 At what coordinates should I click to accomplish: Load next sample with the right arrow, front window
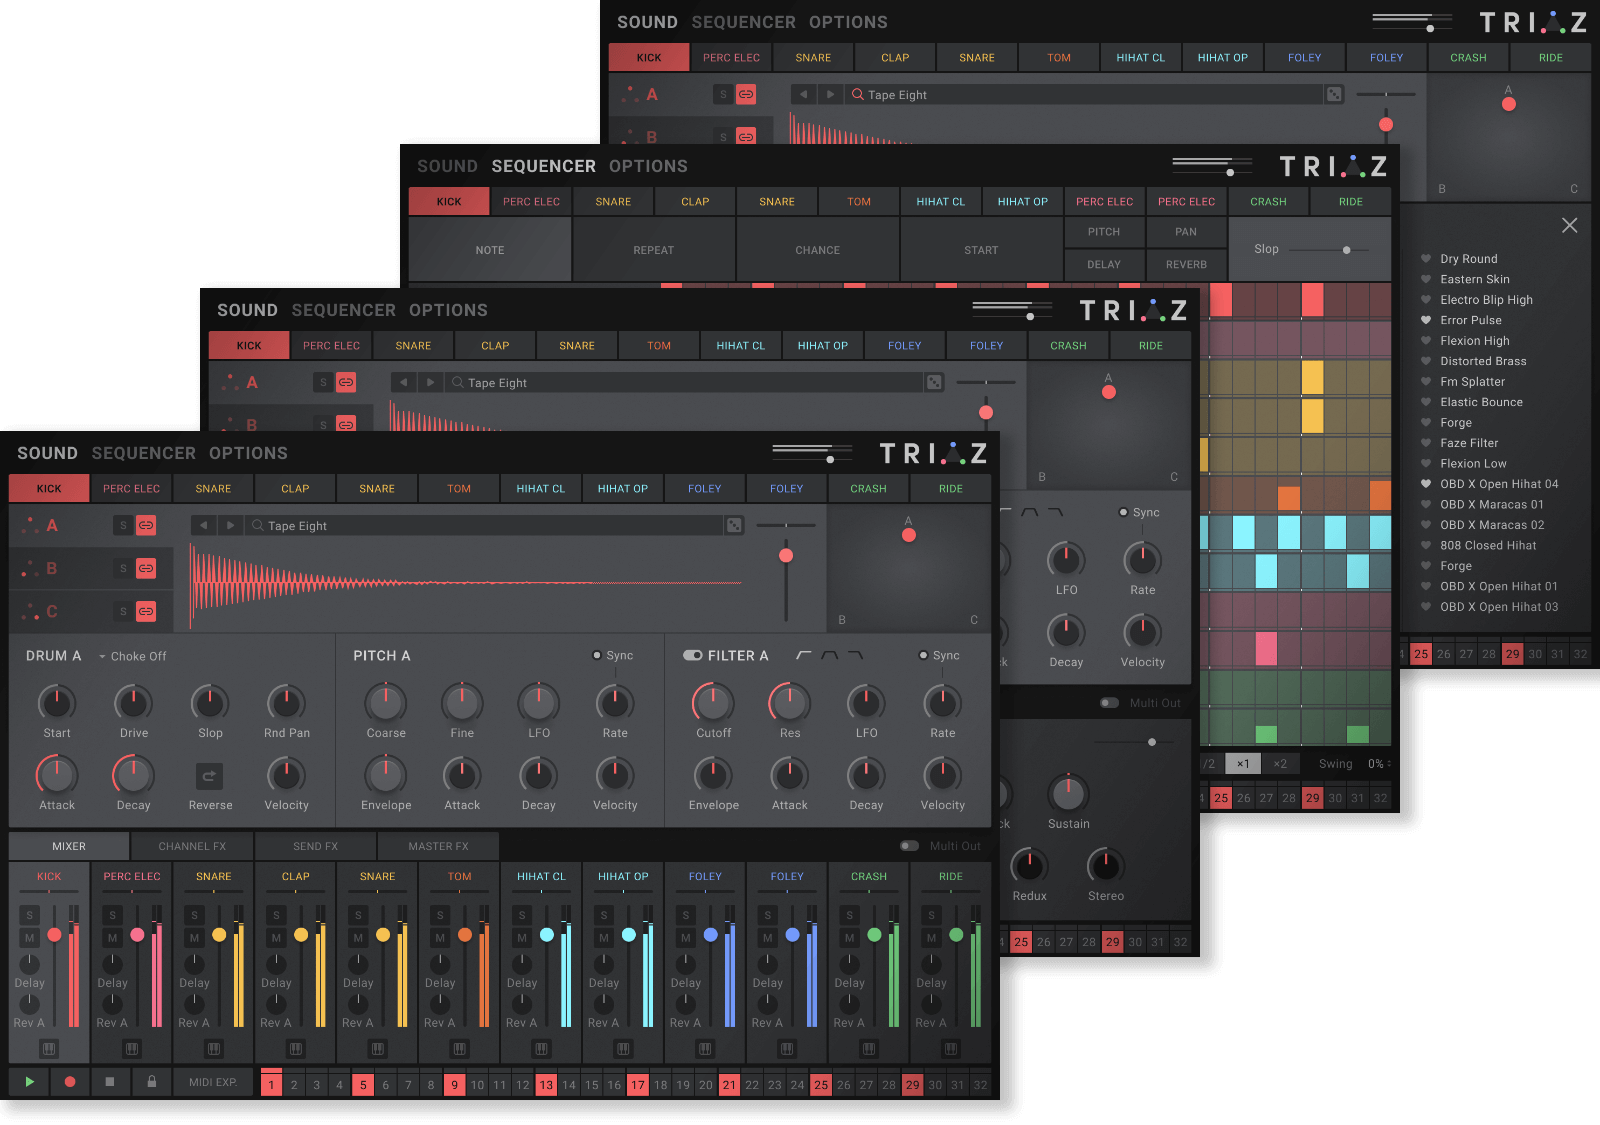click(x=230, y=525)
